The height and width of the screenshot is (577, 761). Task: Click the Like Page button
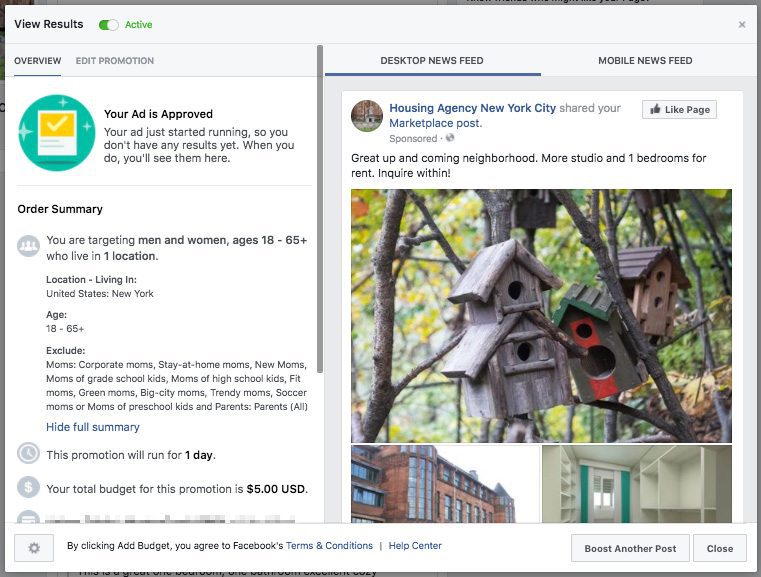(x=679, y=110)
